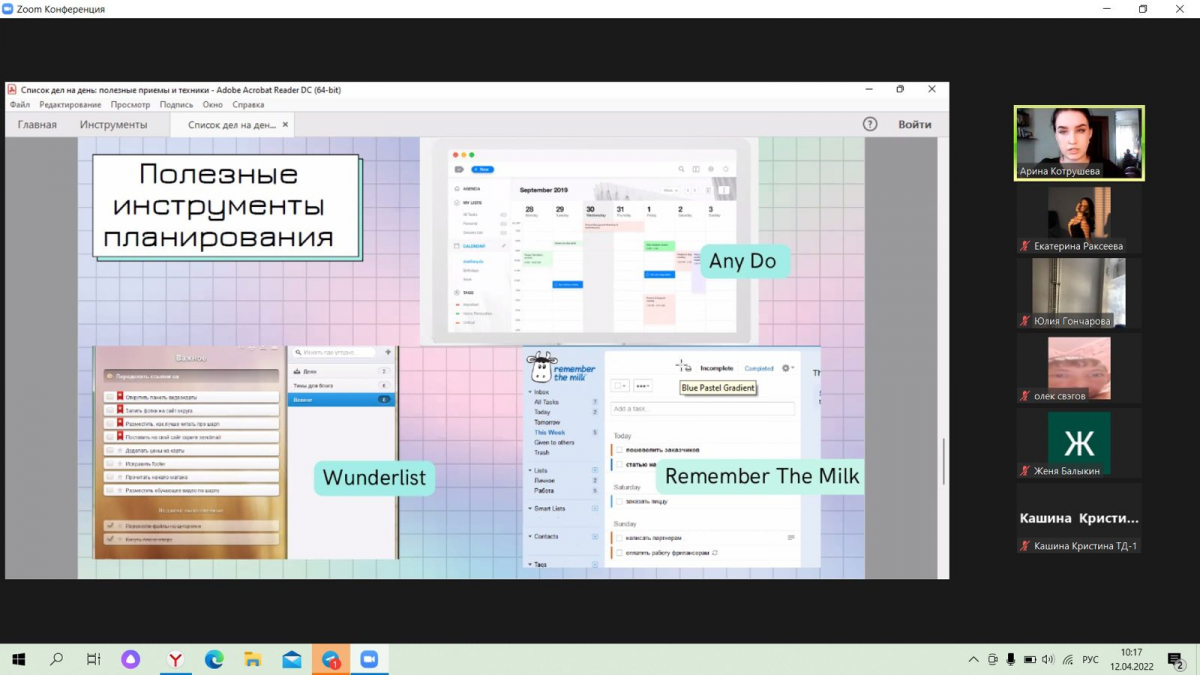Open the Файл menu in Acrobat
This screenshot has width=1200, height=675.
pyautogui.click(x=20, y=104)
